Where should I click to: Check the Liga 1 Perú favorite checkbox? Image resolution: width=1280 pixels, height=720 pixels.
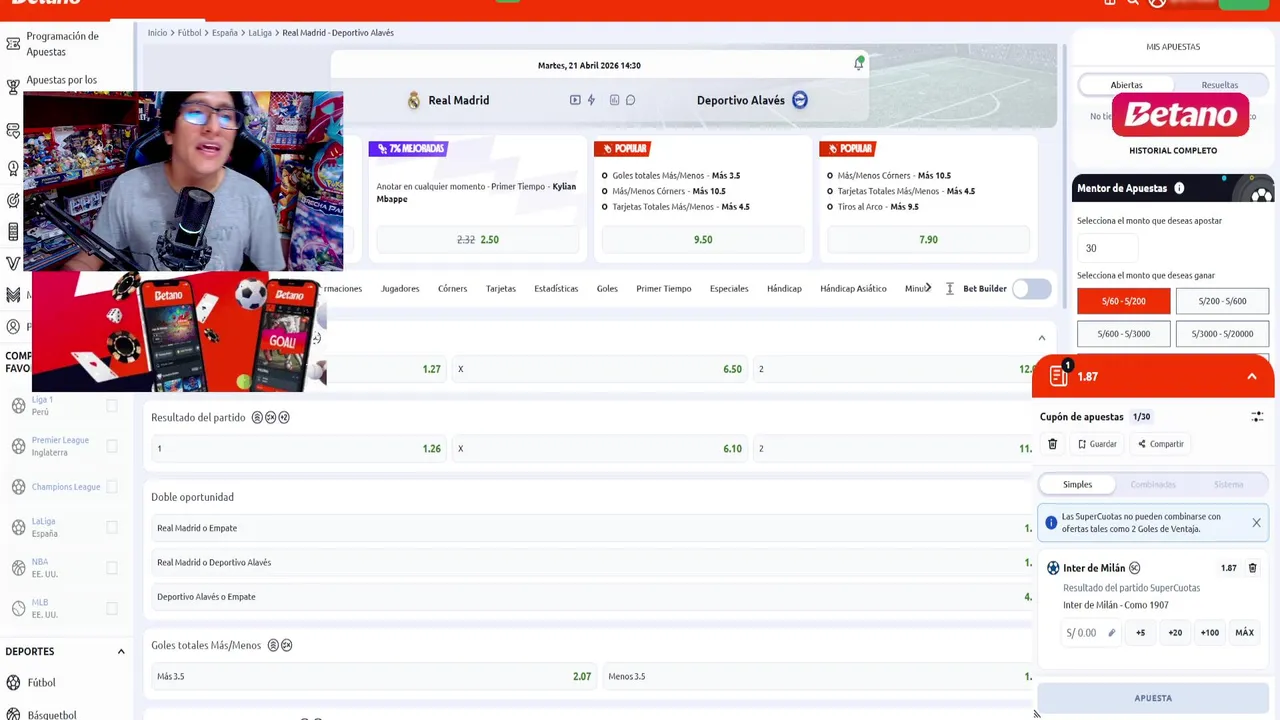pos(112,405)
